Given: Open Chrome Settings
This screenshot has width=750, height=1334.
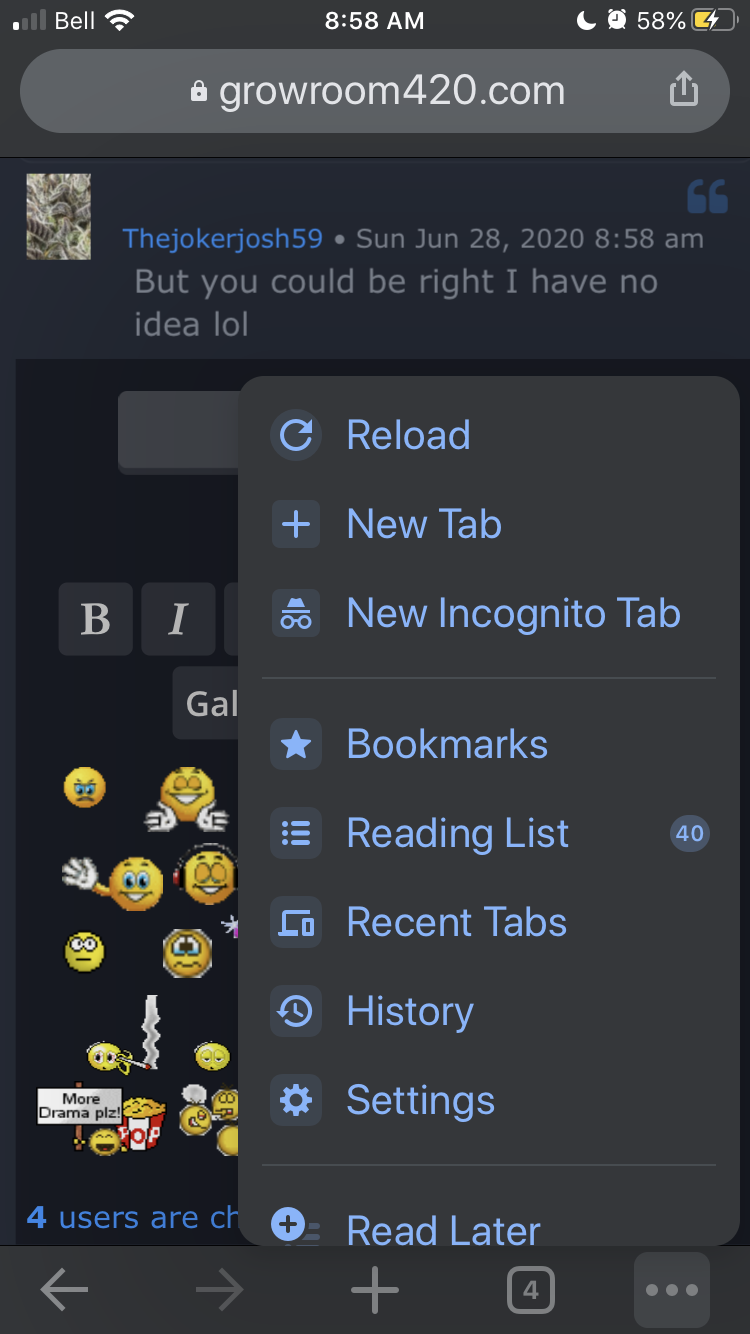Looking at the screenshot, I should coord(420,1100).
